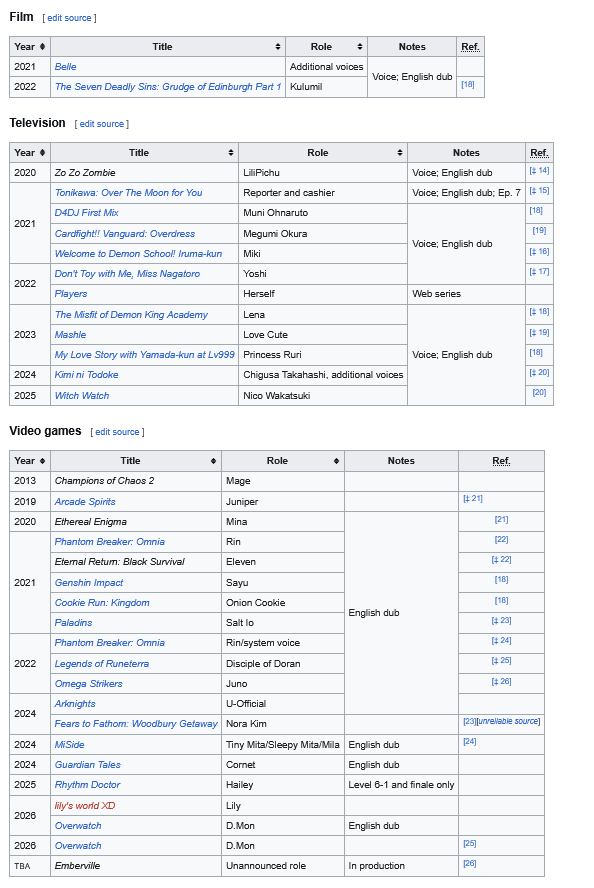Open the MiSide link
The width and height of the screenshot is (594, 888).
70,745
